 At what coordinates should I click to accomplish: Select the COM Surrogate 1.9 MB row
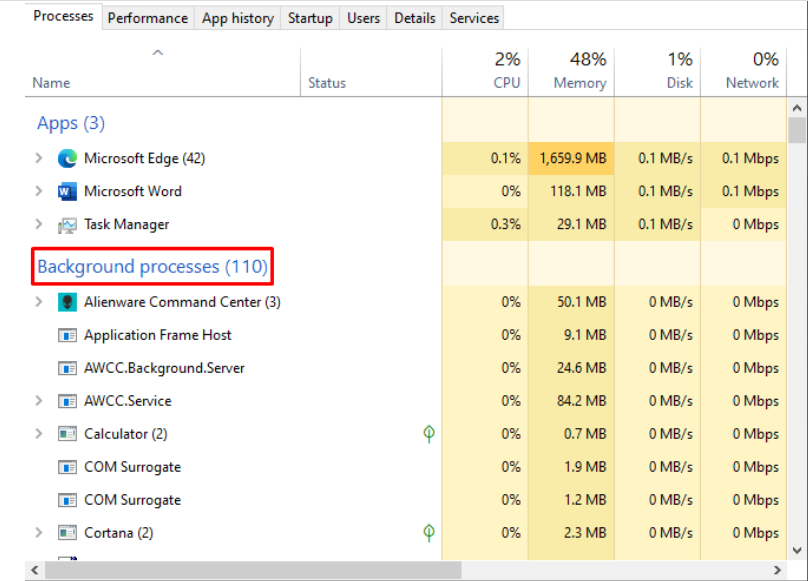pyautogui.click(x=406, y=467)
